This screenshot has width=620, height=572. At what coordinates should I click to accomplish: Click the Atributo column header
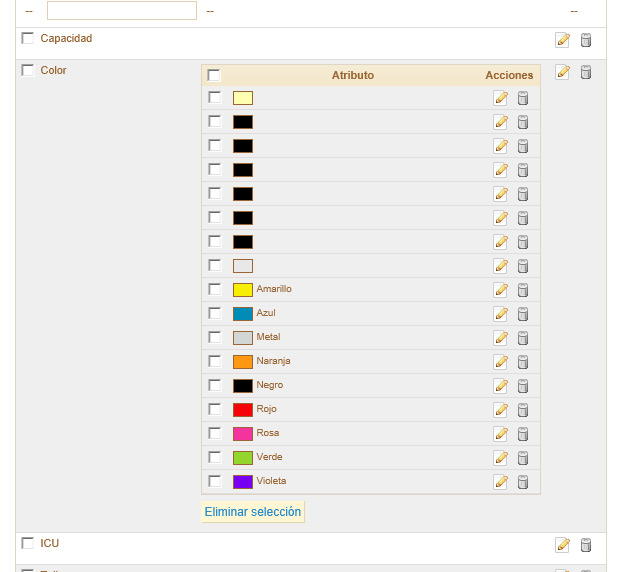[353, 75]
